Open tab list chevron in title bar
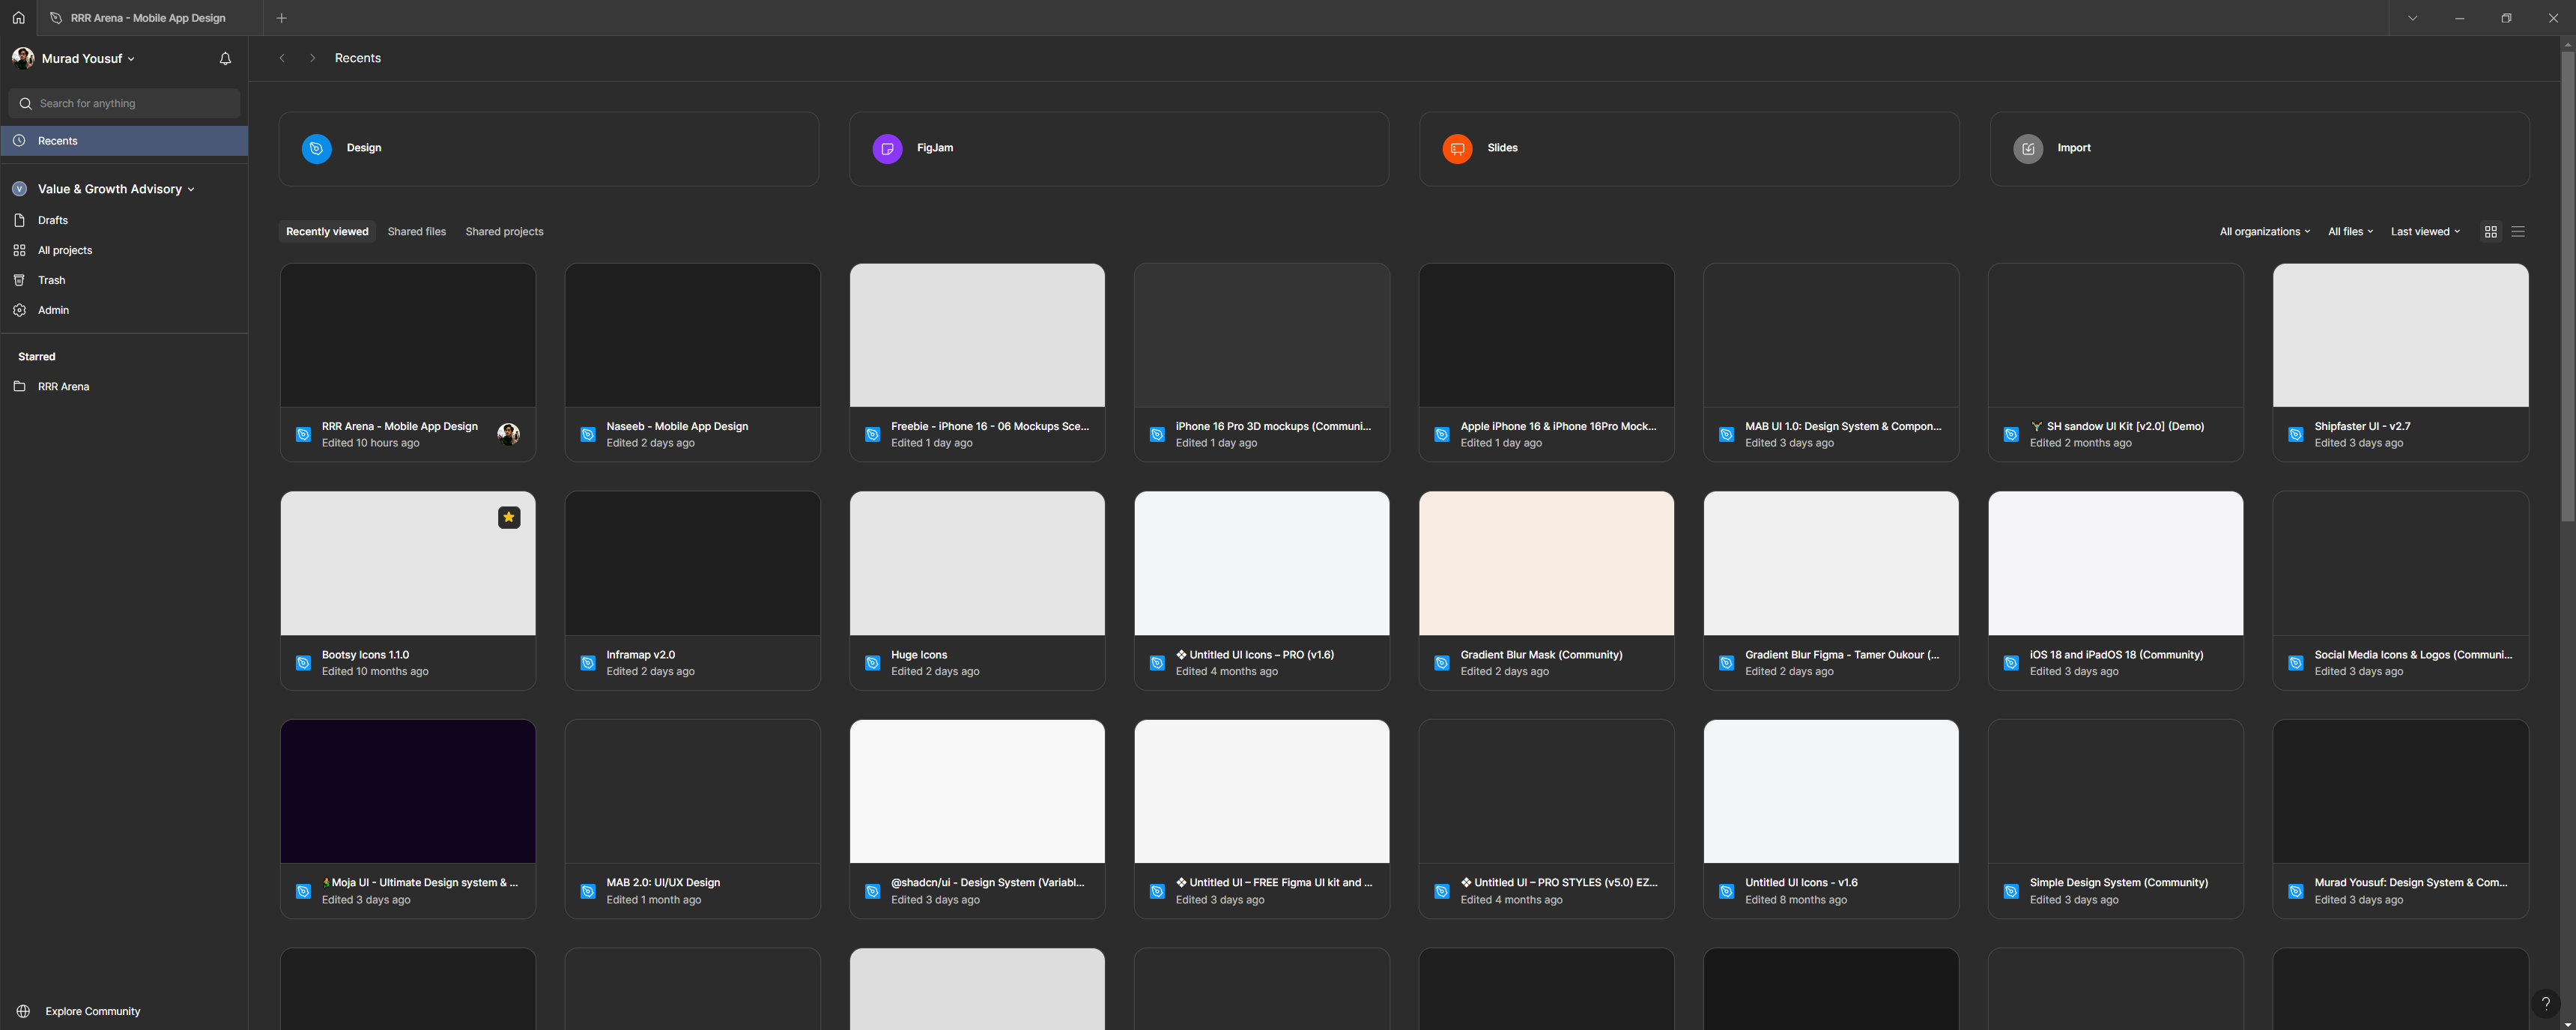Screen dimensions: 2576x1030 pyautogui.click(x=2412, y=18)
